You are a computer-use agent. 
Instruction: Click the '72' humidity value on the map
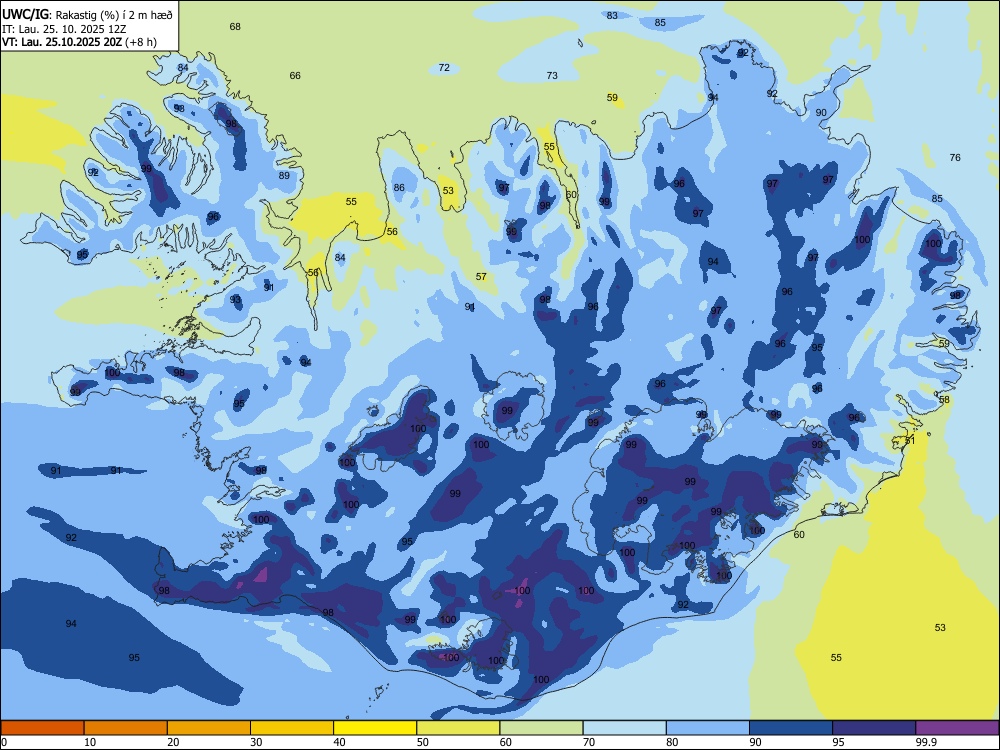tap(444, 68)
